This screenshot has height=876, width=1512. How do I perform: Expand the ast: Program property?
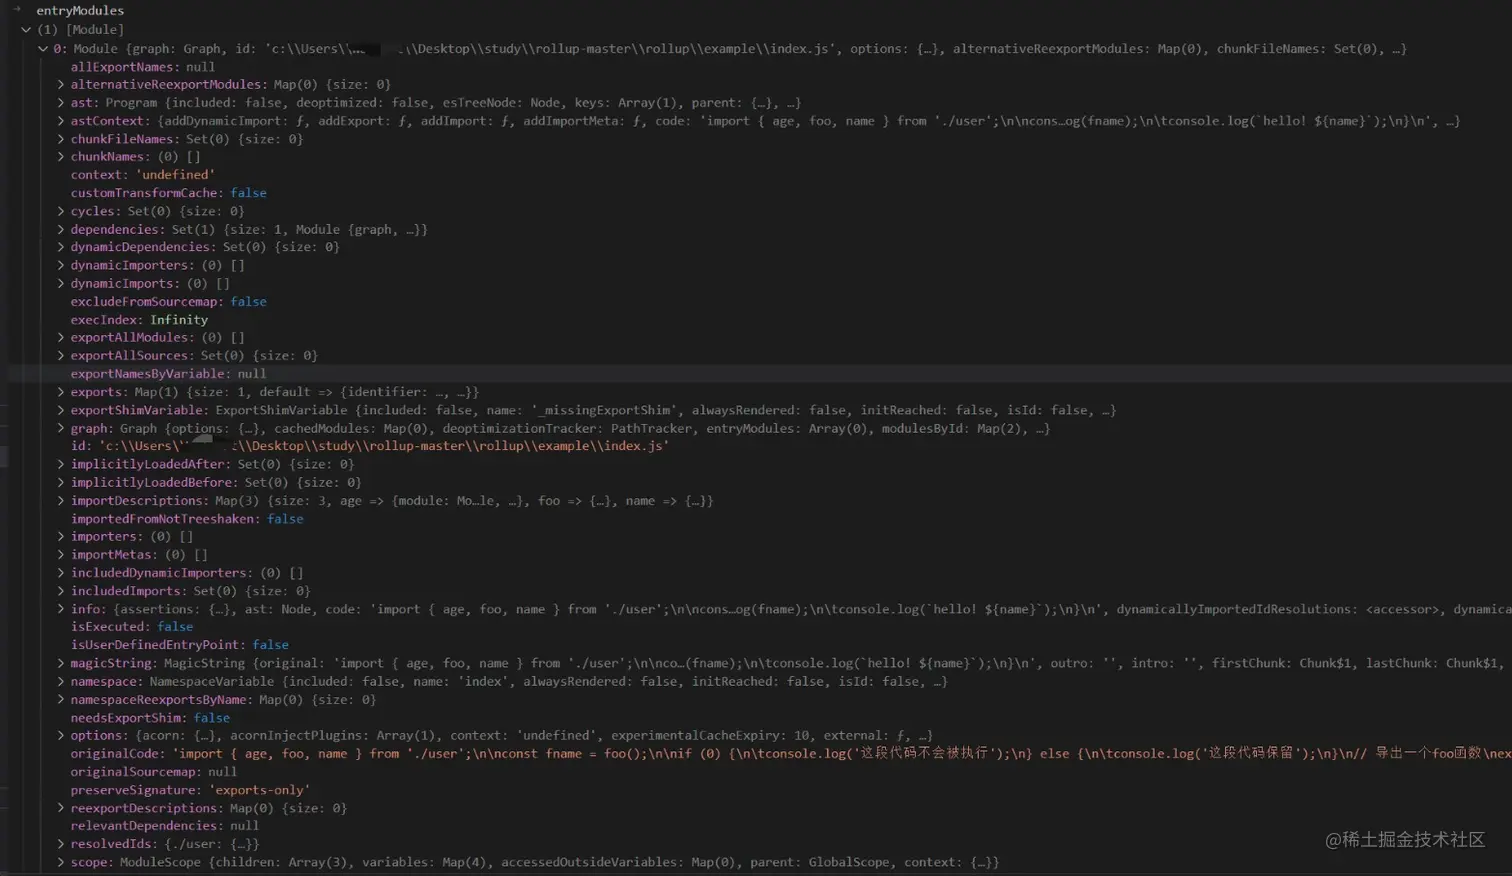[61, 102]
